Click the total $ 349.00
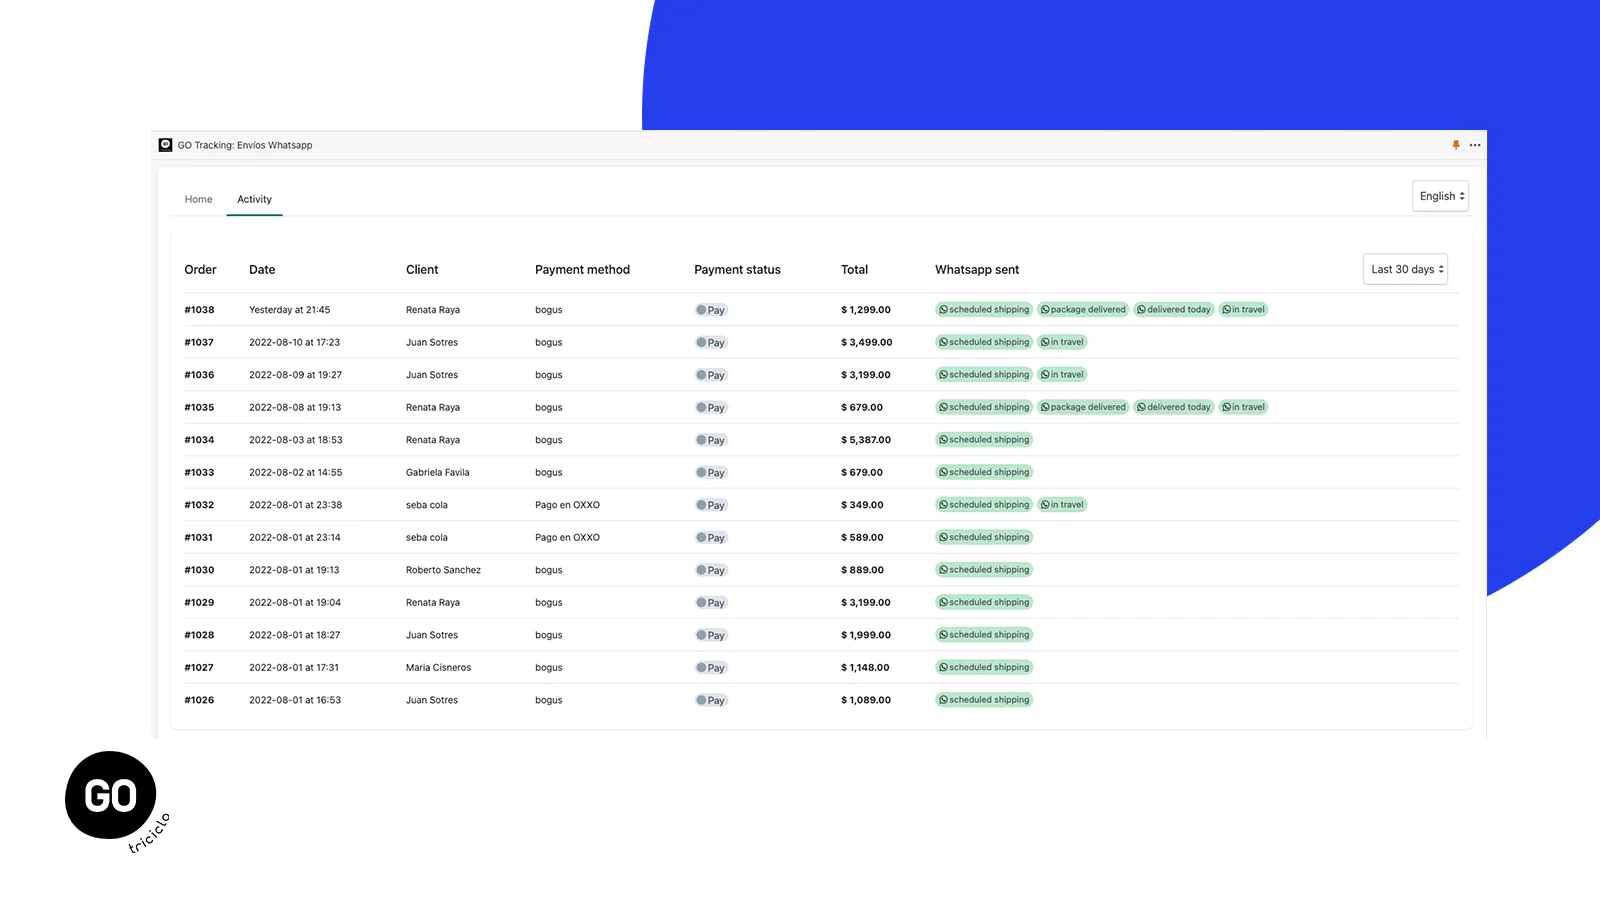 (862, 505)
